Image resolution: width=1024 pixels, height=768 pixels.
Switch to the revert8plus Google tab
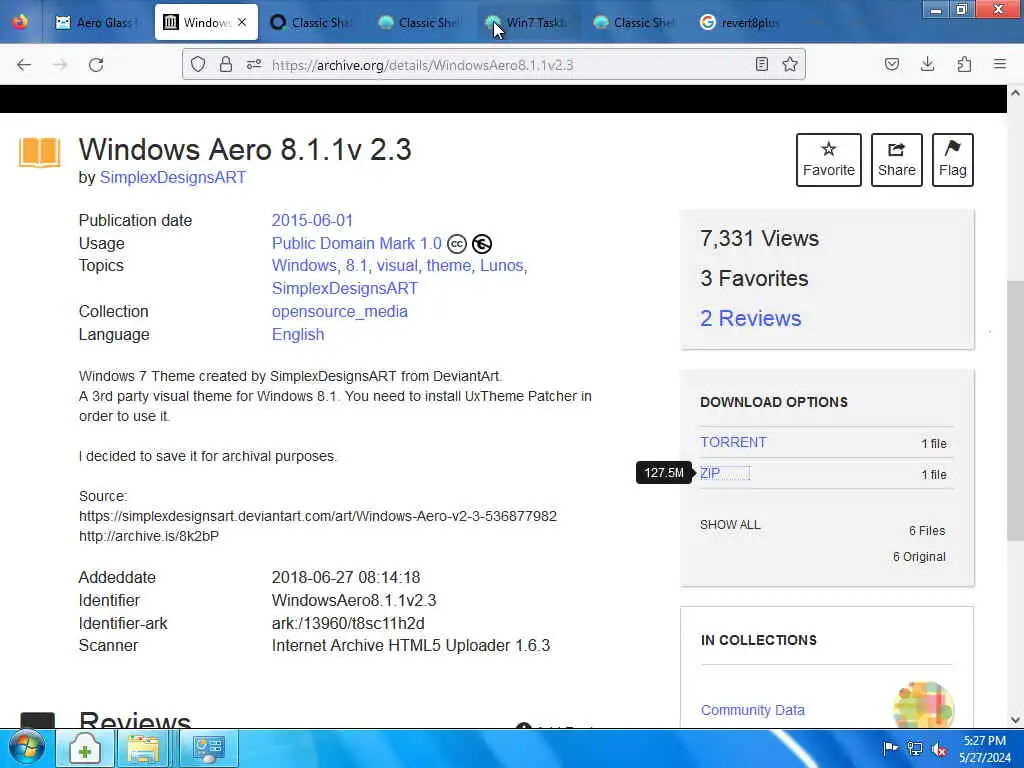tap(742, 22)
